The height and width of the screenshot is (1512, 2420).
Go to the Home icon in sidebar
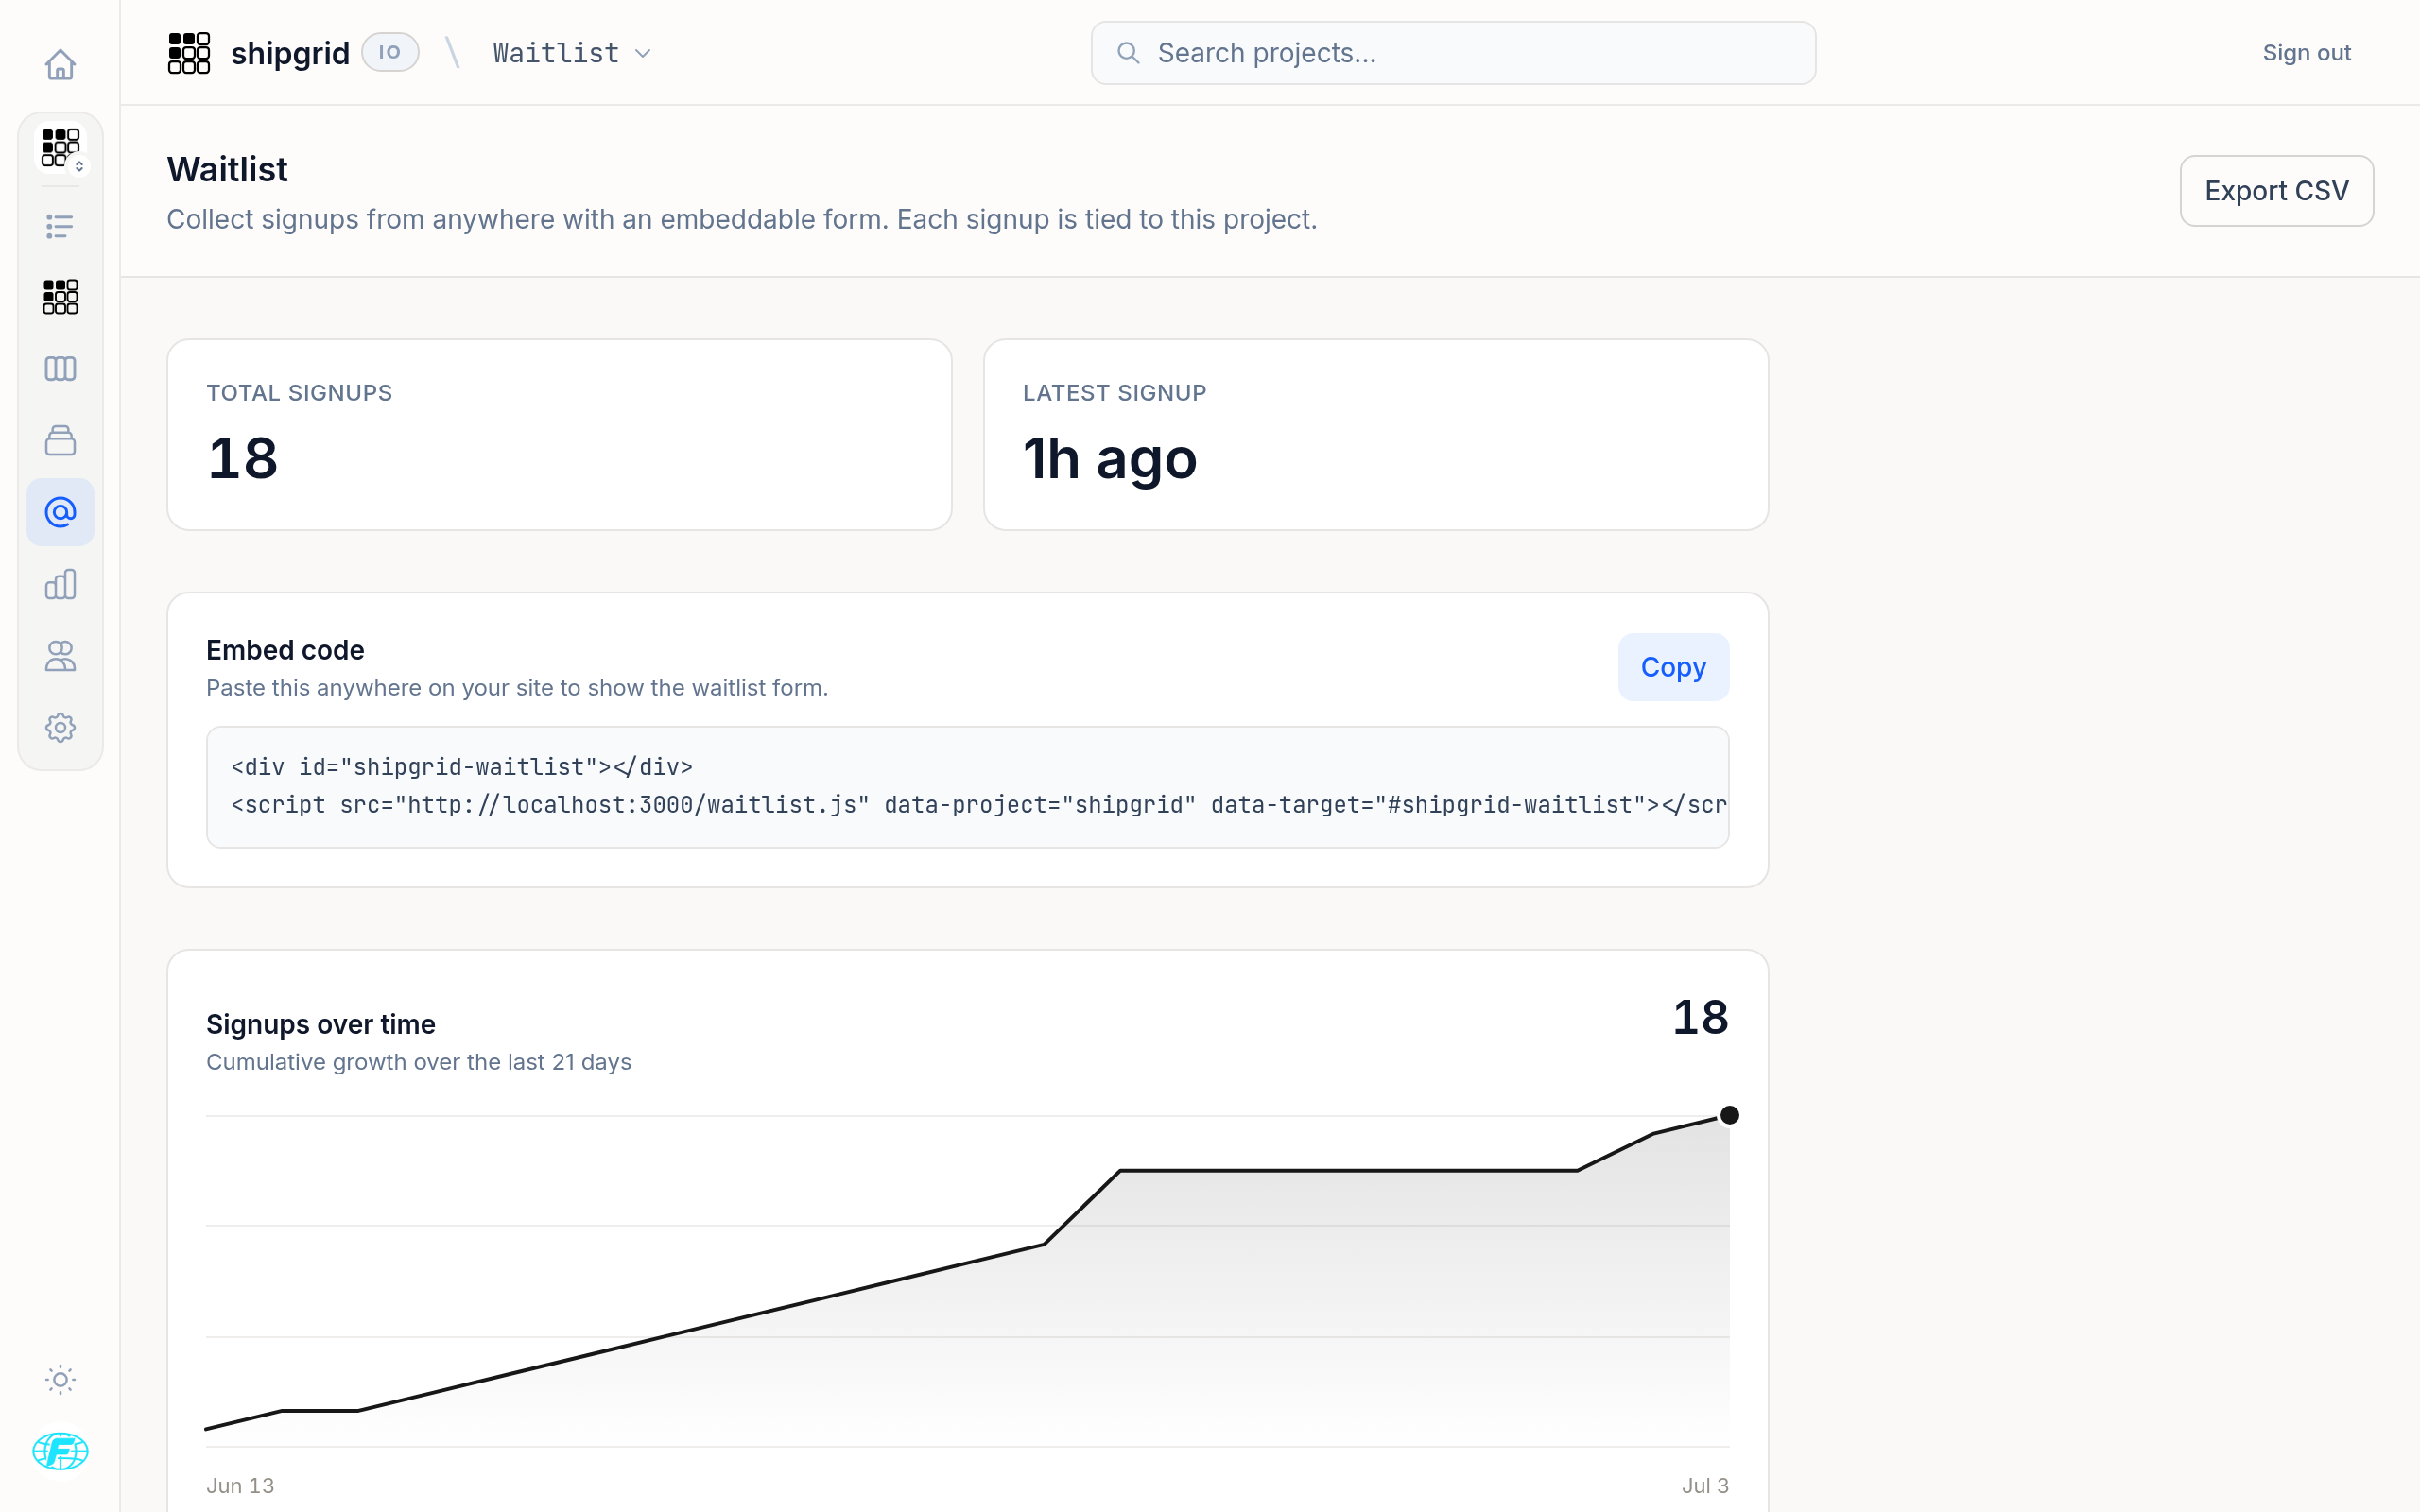[60, 65]
